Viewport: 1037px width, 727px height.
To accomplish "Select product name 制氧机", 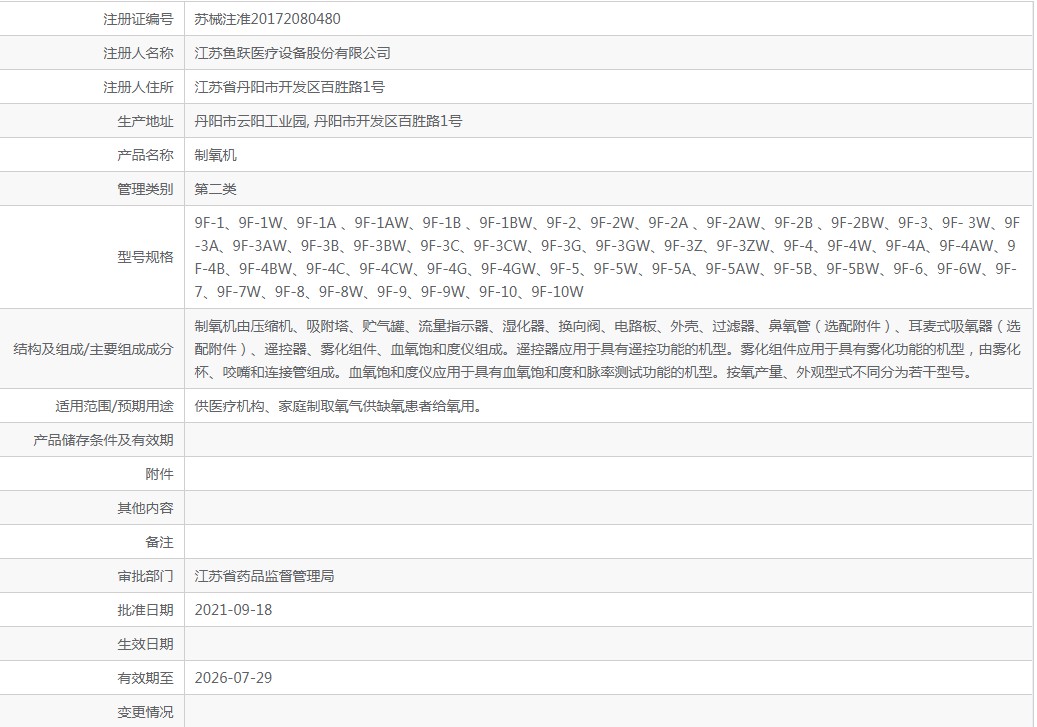I will (215, 155).
